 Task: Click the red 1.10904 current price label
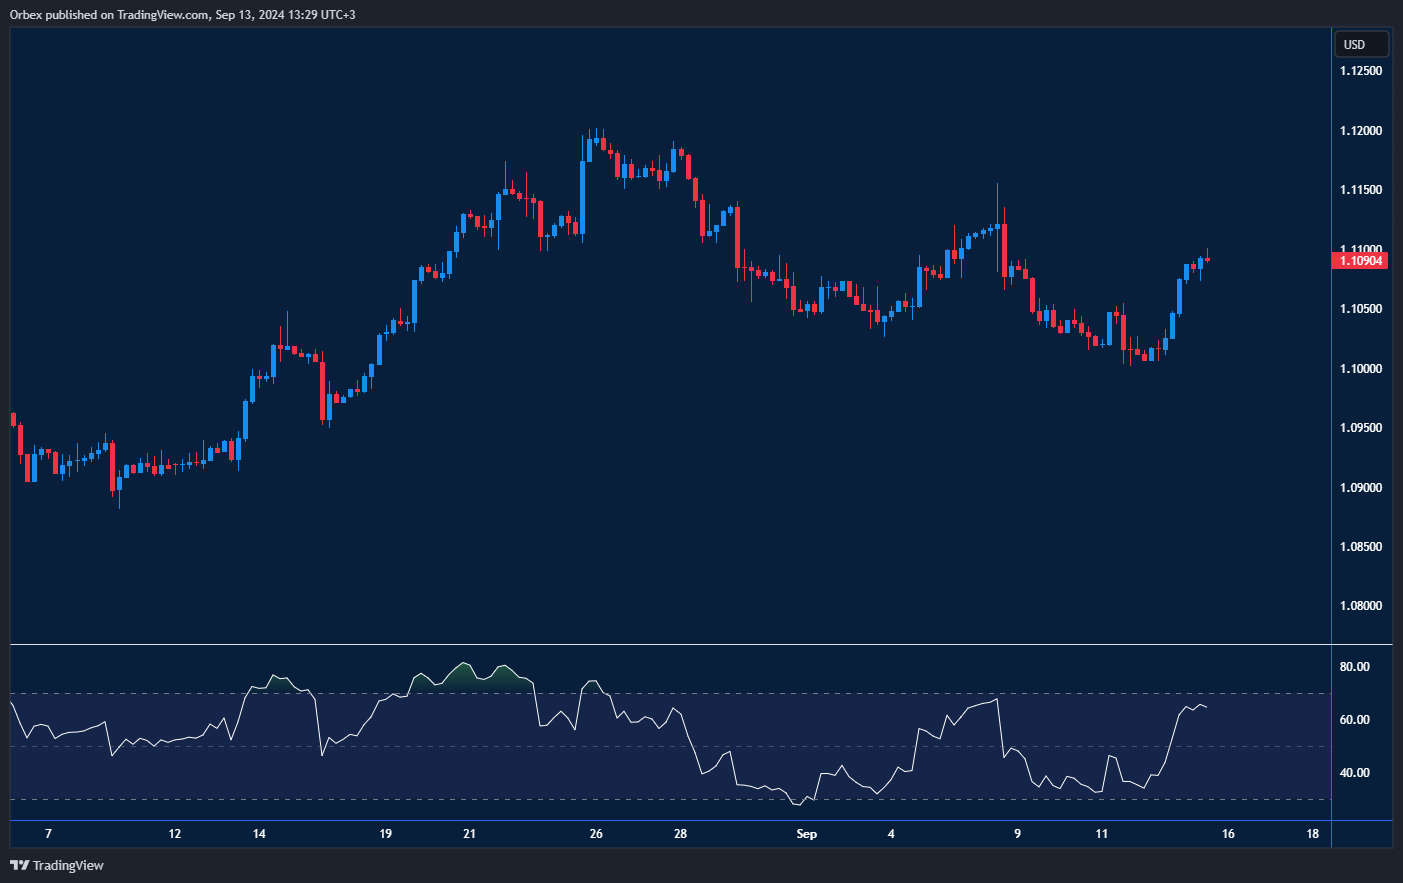pos(1360,261)
